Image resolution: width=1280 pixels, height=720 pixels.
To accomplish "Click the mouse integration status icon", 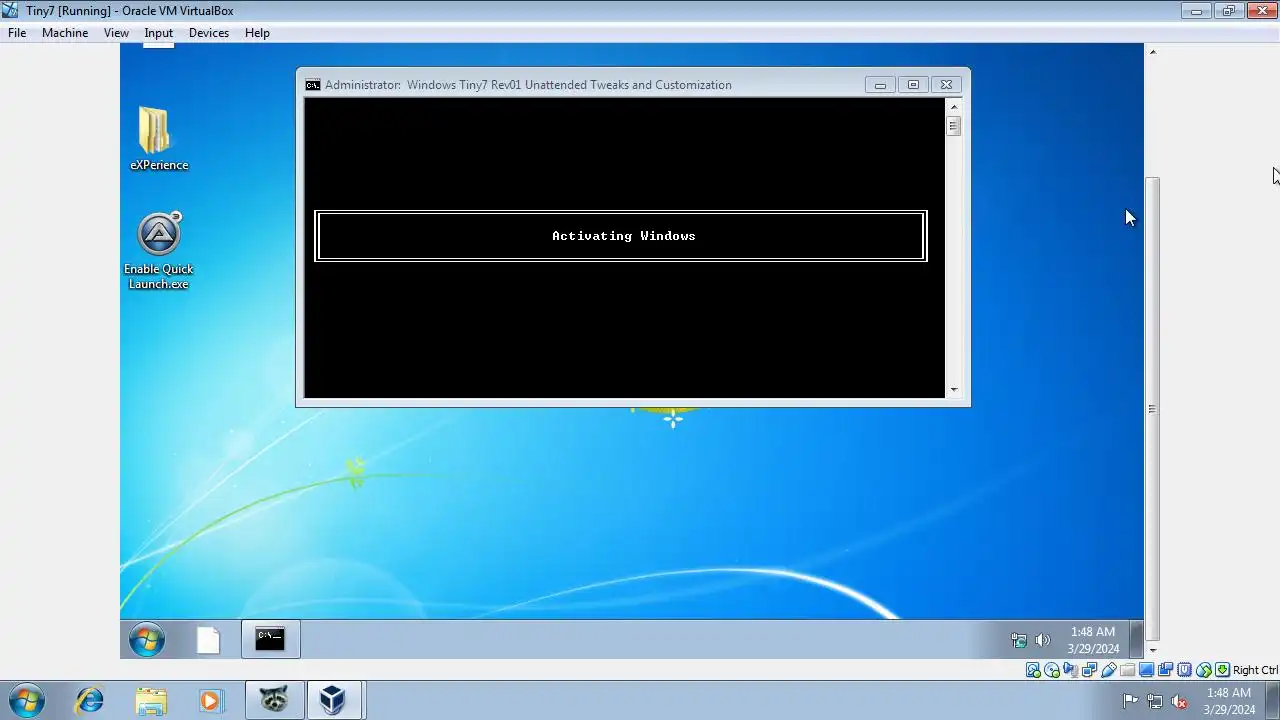I will (1204, 670).
